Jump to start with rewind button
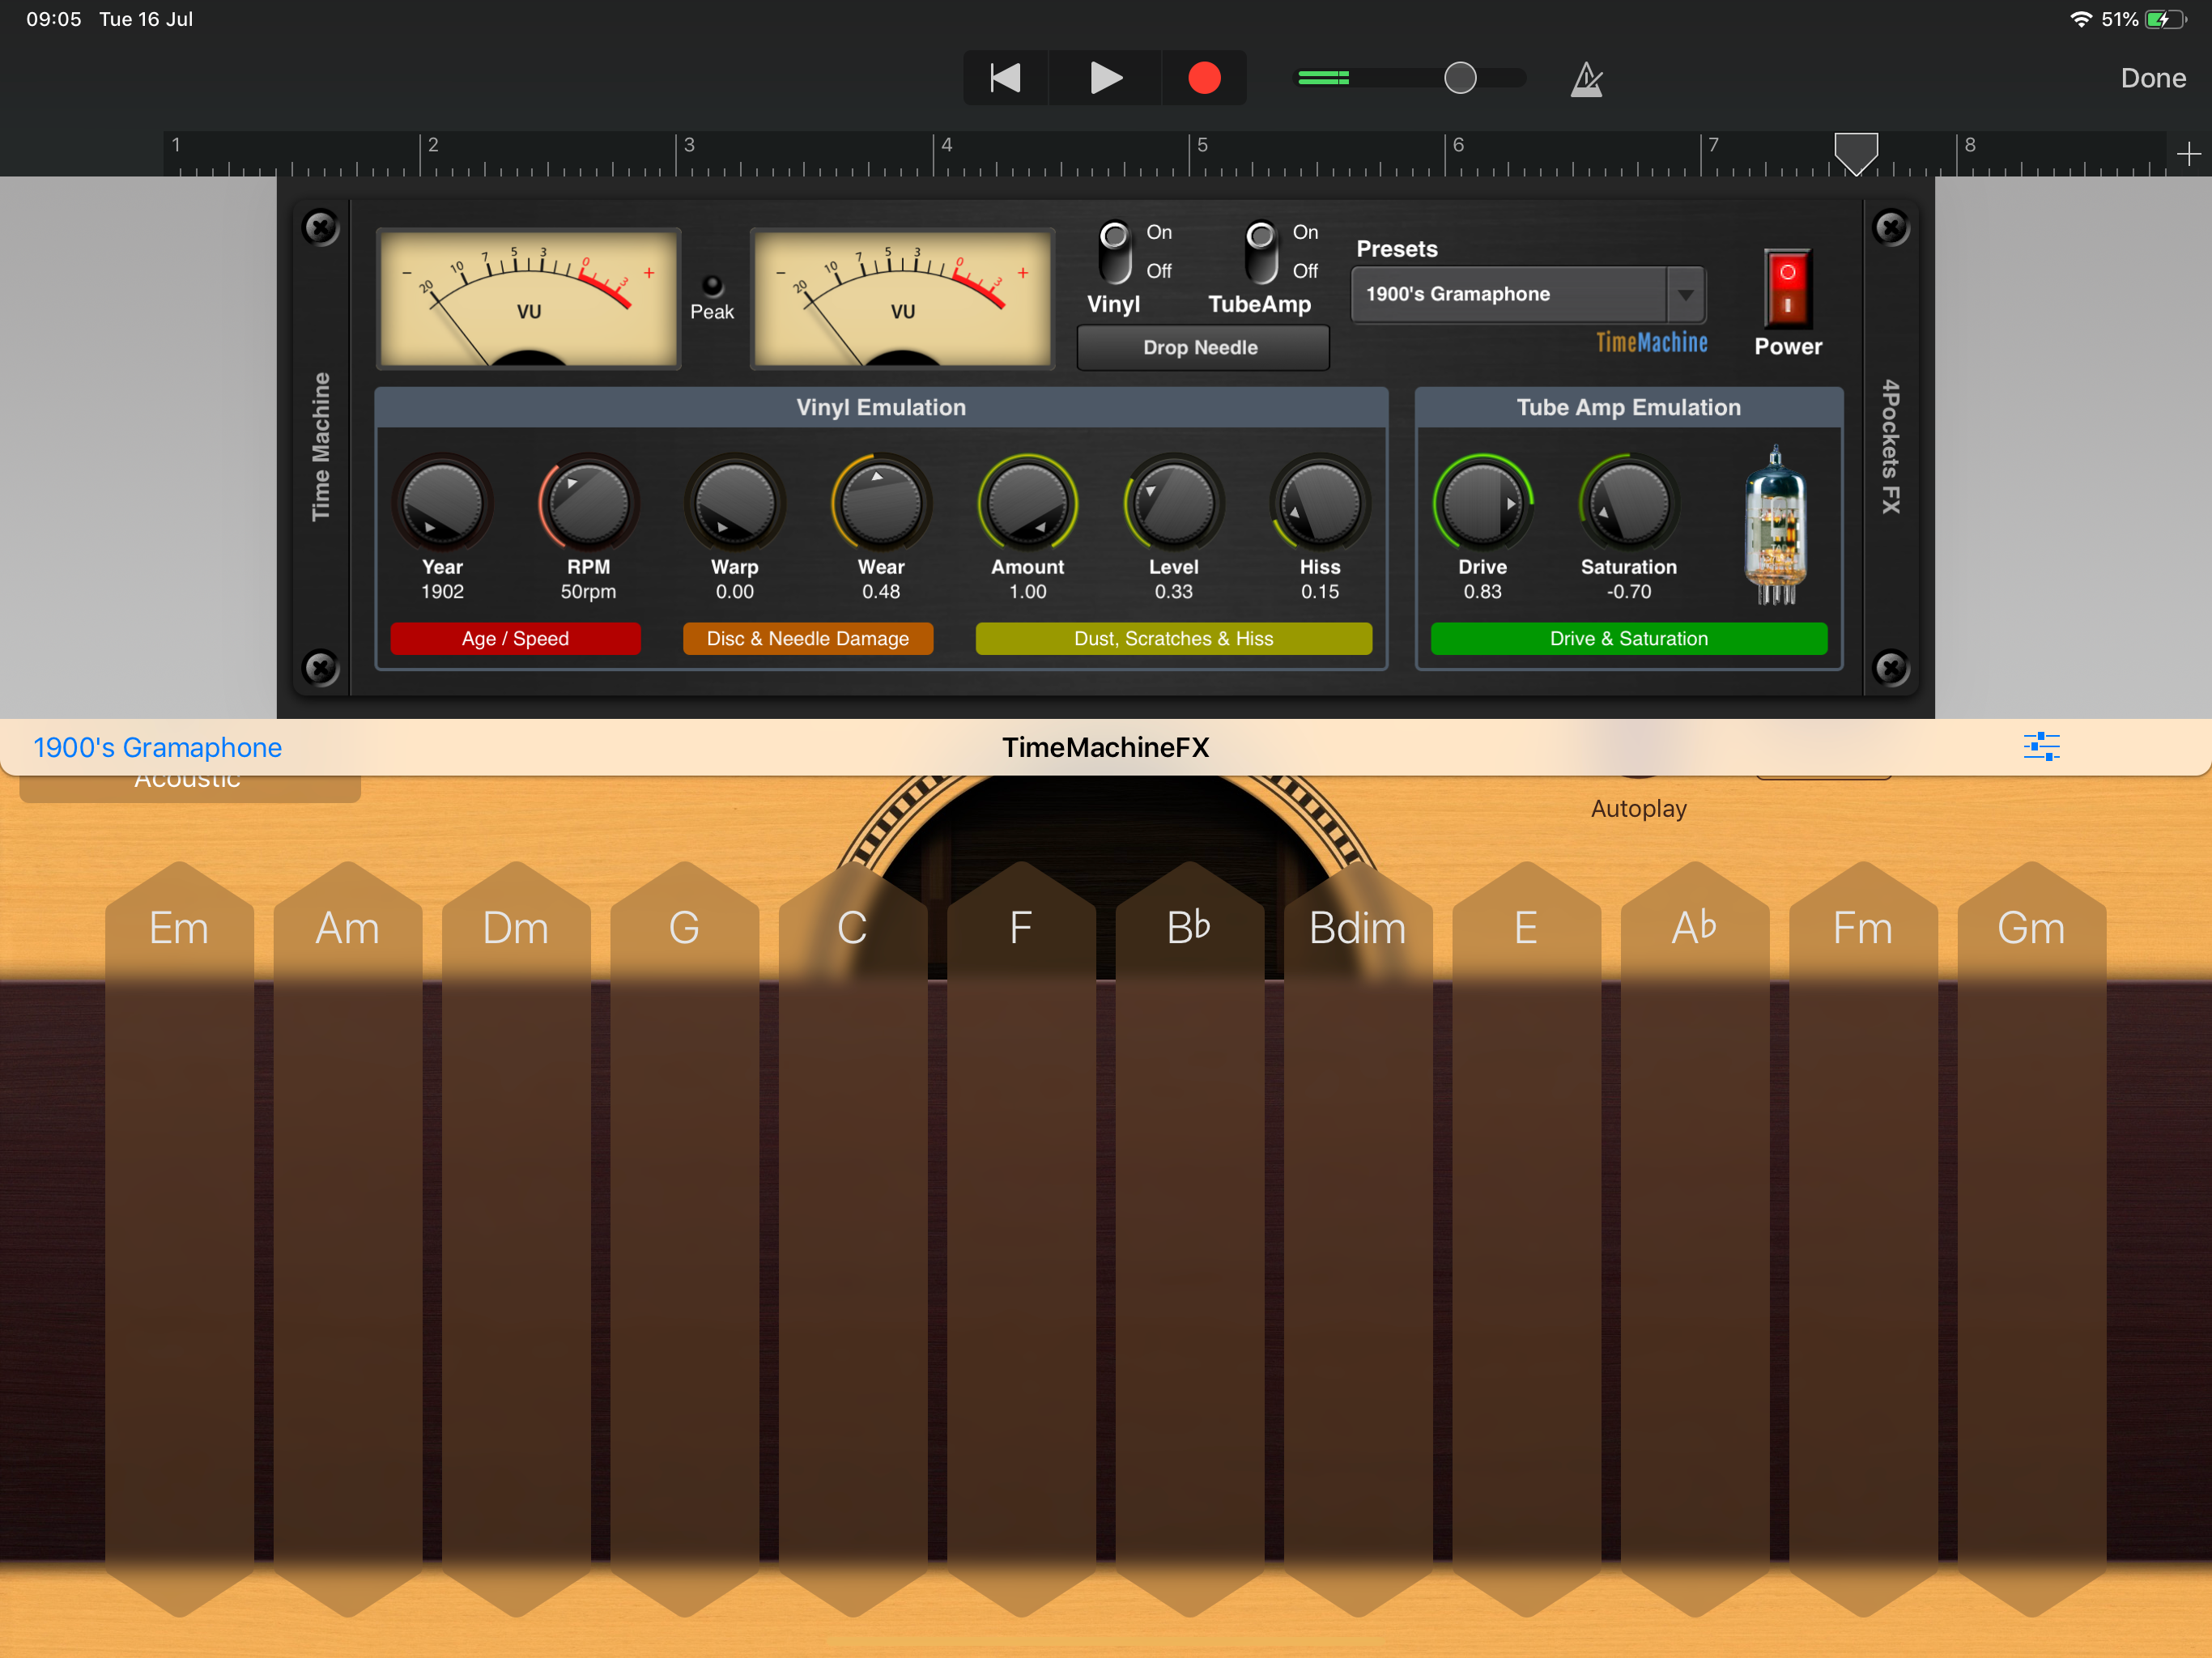Image resolution: width=2212 pixels, height=1658 pixels. [1004, 78]
